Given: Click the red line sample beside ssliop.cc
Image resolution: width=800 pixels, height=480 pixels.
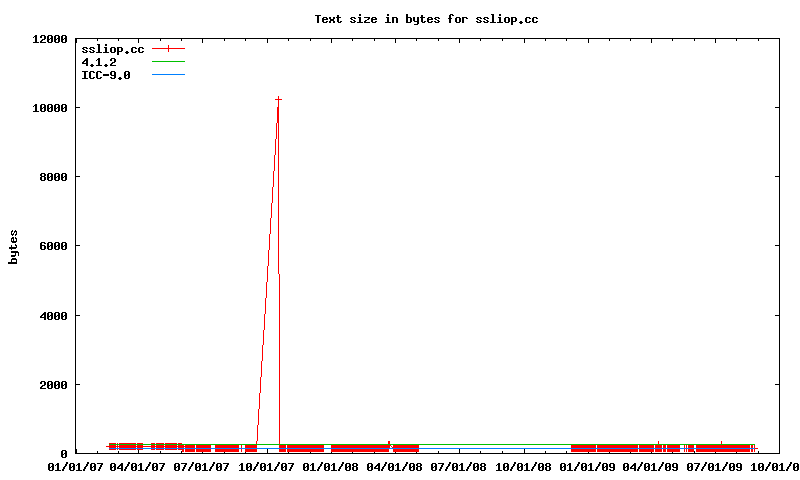Looking at the screenshot, I should click(169, 49).
